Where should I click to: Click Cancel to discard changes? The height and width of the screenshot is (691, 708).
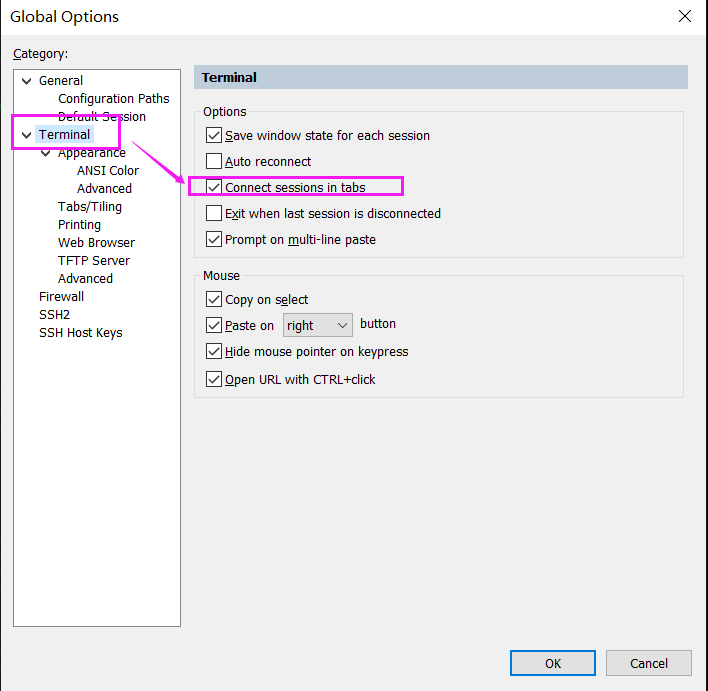tap(648, 663)
